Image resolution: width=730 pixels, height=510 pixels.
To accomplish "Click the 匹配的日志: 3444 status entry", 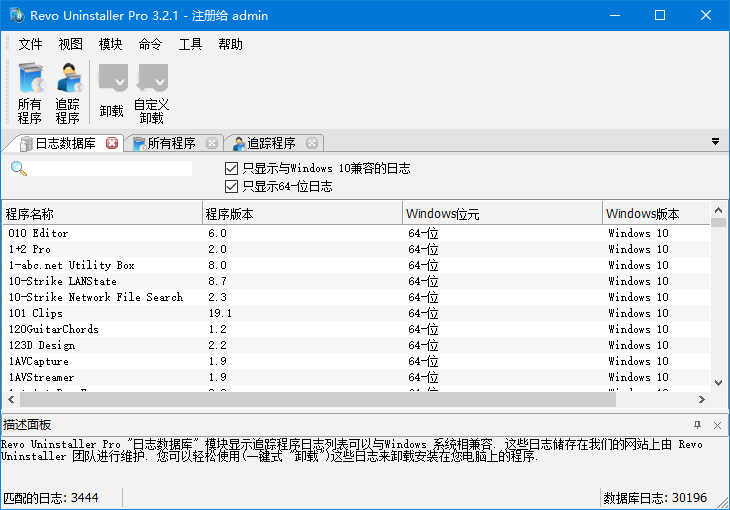I will coord(51,498).
